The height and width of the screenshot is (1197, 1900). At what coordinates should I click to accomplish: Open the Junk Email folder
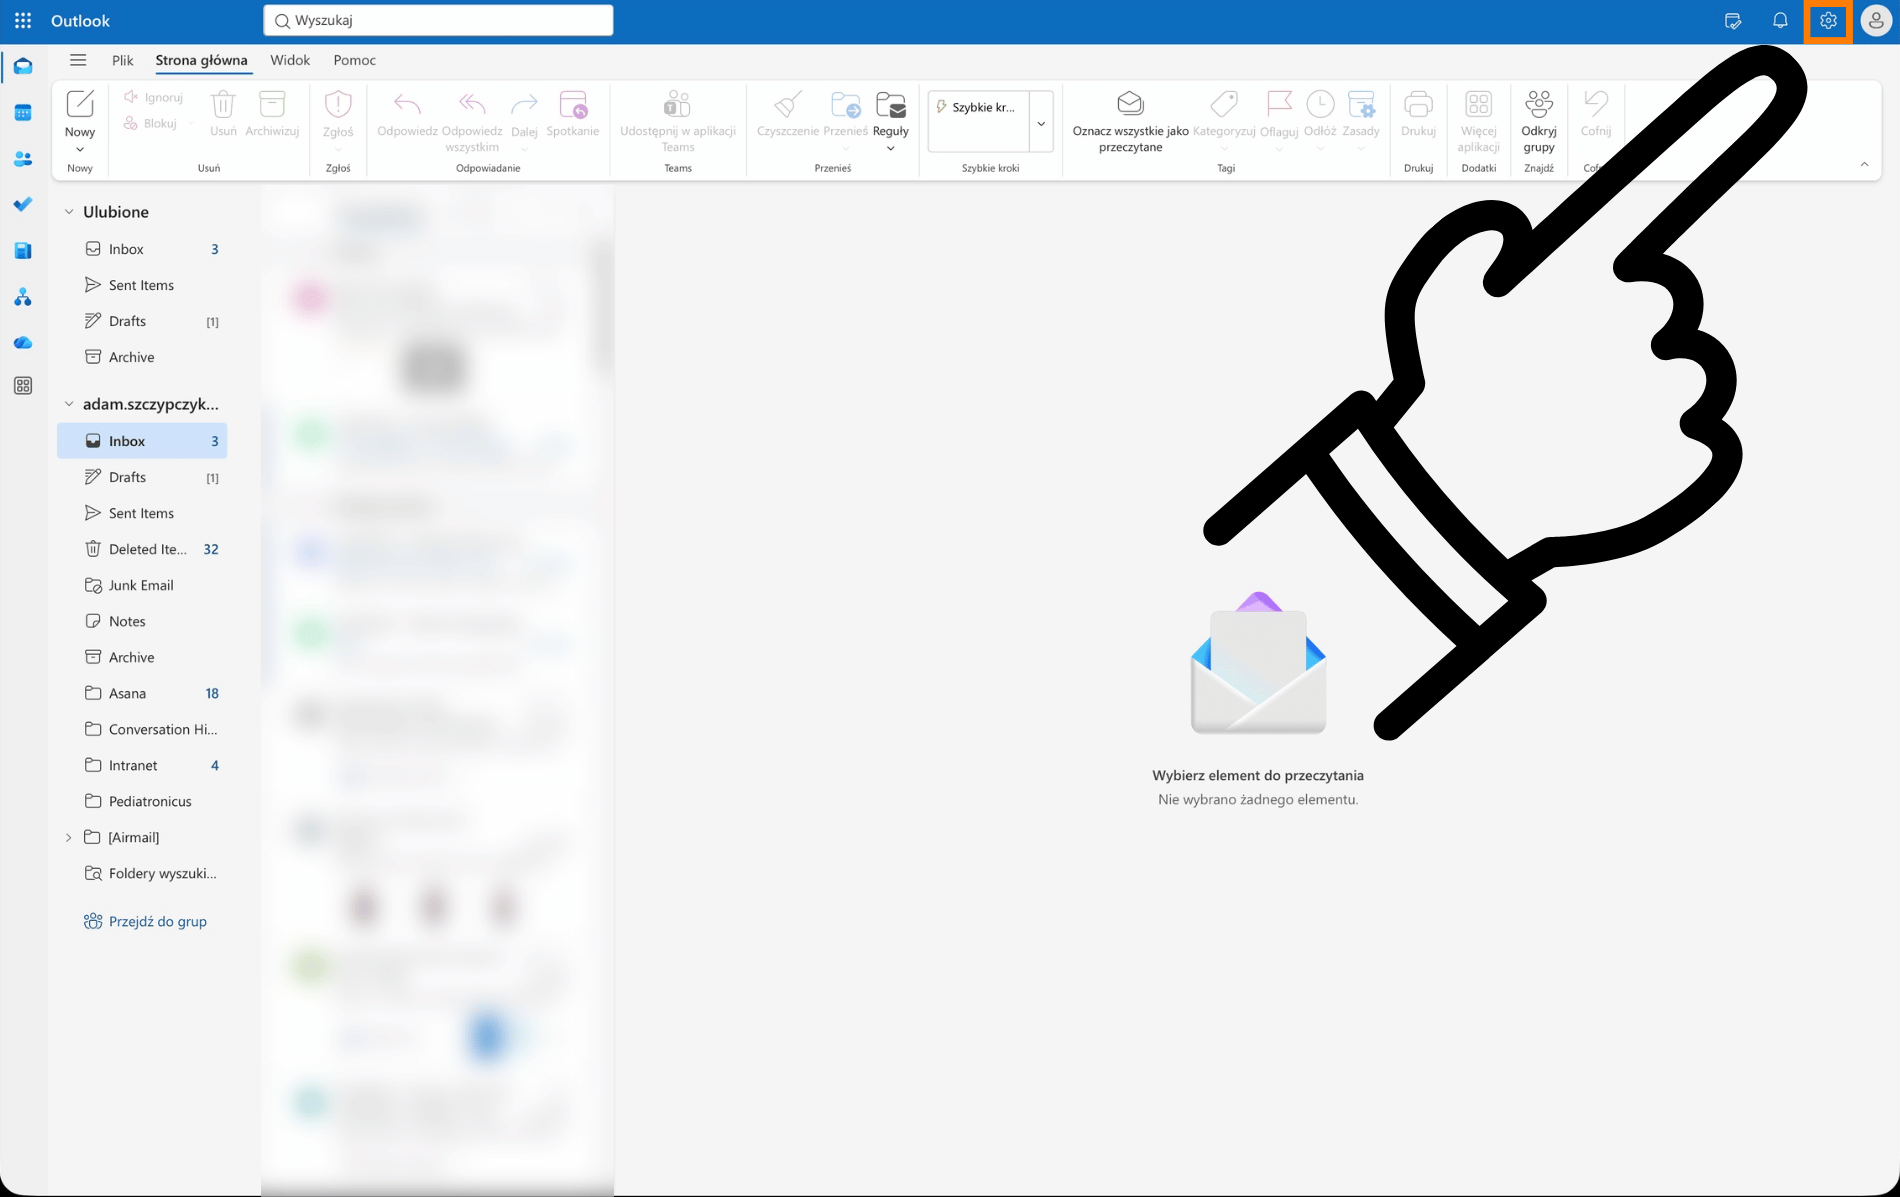tap(142, 585)
